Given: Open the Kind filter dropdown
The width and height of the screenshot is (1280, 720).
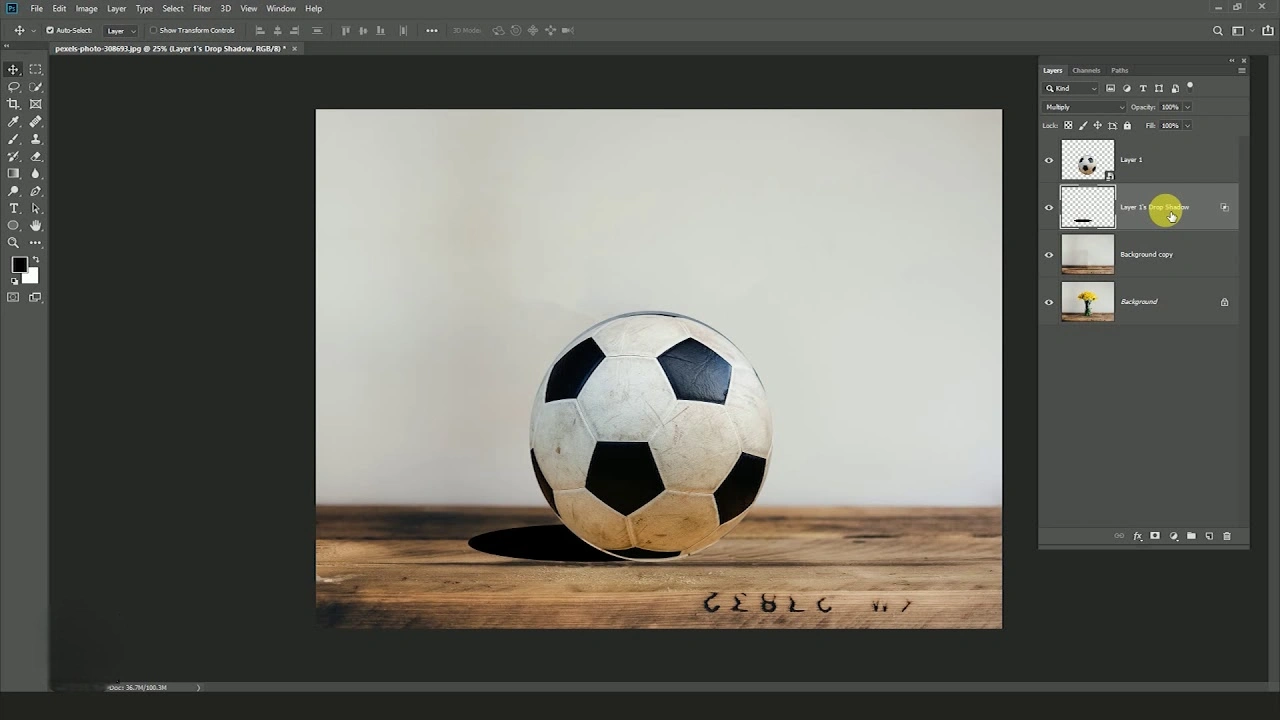Looking at the screenshot, I should click(x=1070, y=88).
